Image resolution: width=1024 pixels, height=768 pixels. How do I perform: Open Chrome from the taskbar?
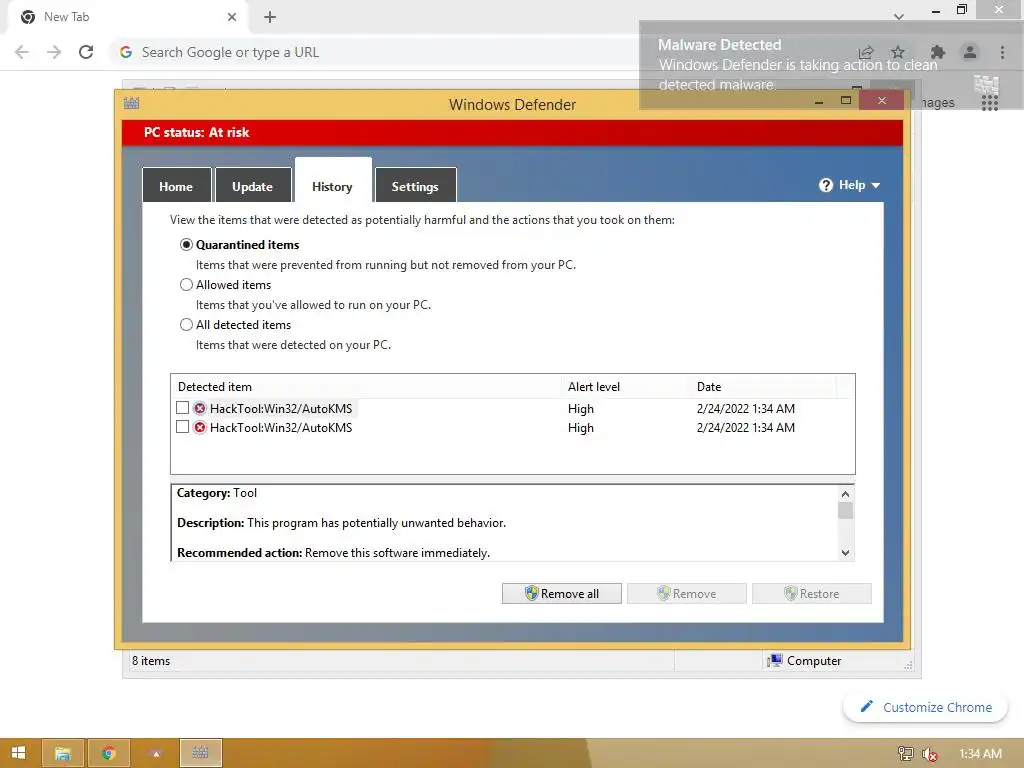click(x=109, y=753)
